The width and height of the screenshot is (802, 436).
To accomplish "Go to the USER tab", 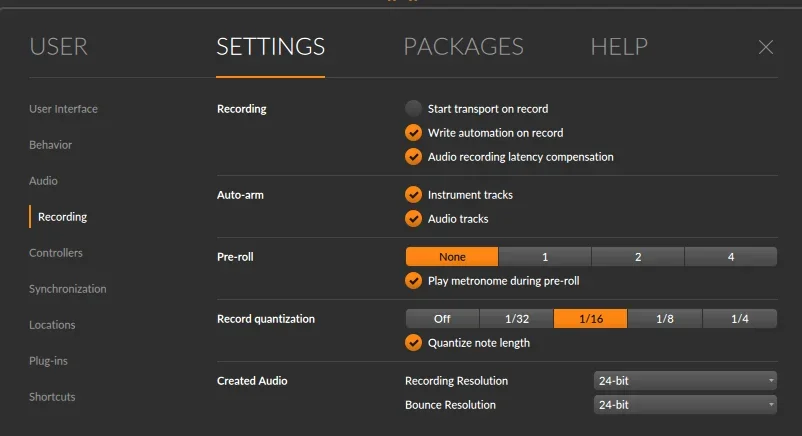I will [58, 47].
